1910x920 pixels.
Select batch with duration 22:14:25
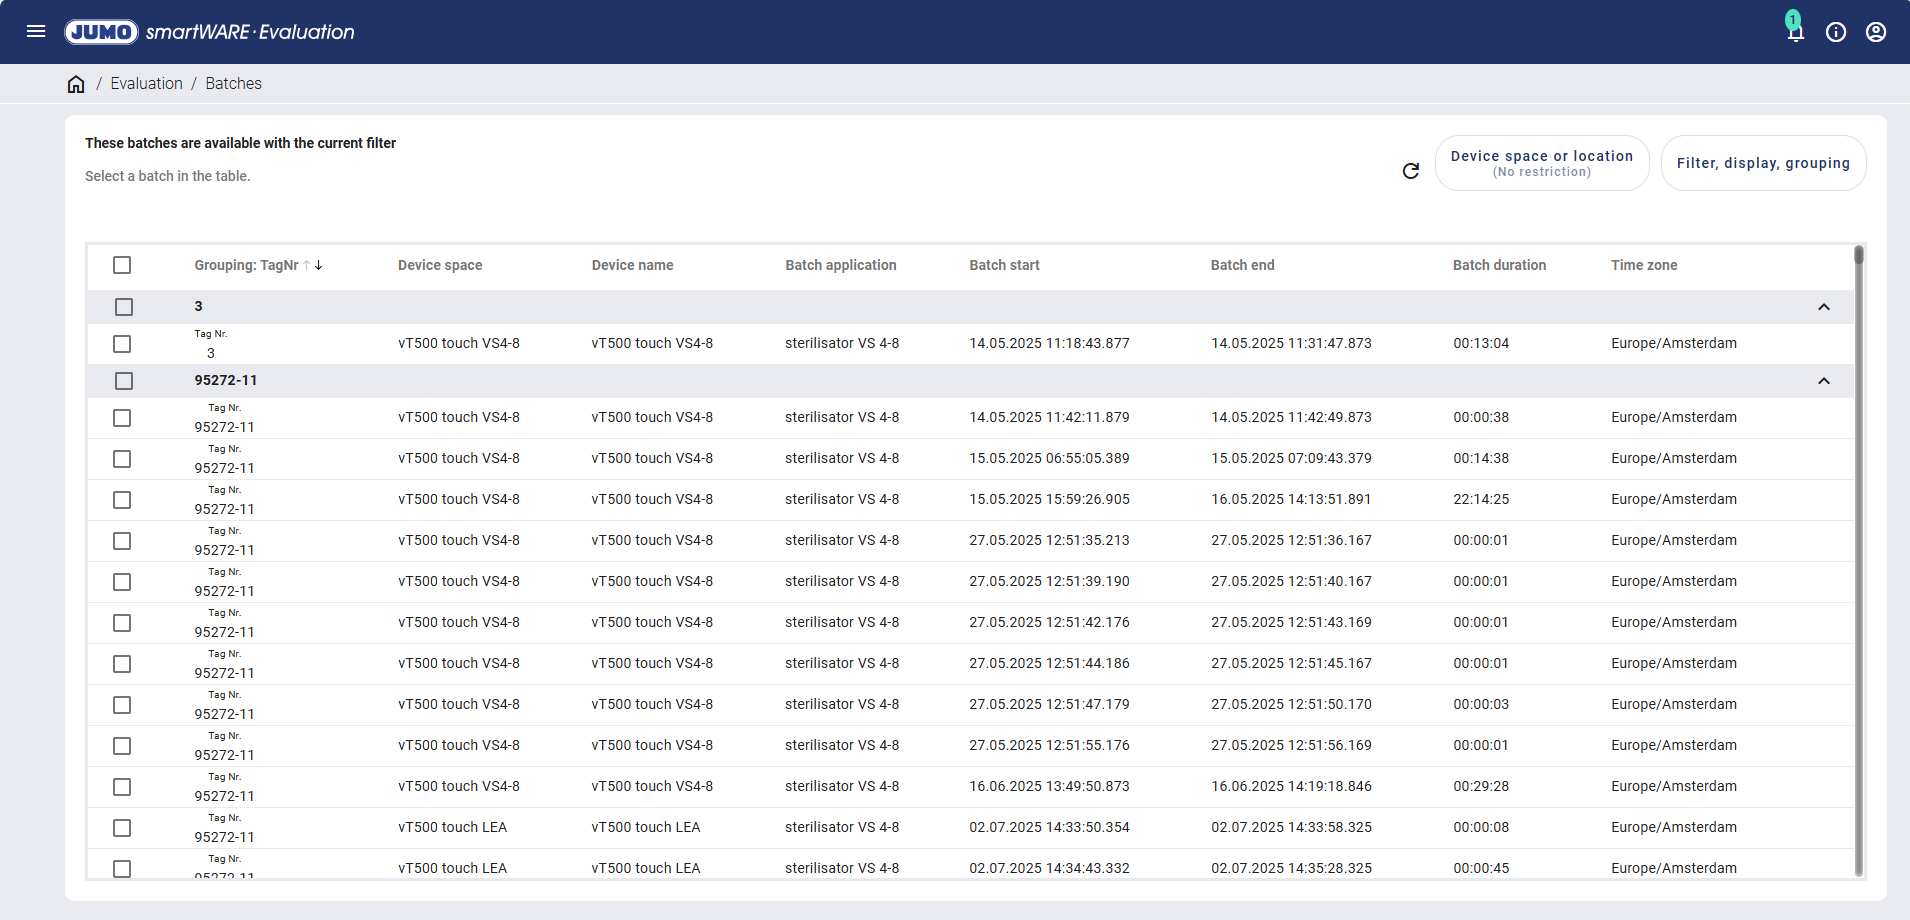point(122,500)
